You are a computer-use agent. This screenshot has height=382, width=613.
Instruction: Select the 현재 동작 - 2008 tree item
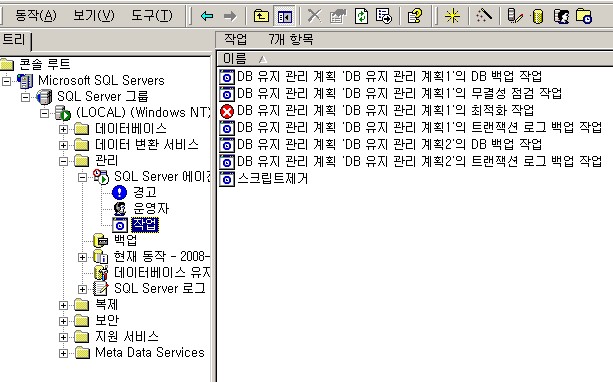coord(162,257)
